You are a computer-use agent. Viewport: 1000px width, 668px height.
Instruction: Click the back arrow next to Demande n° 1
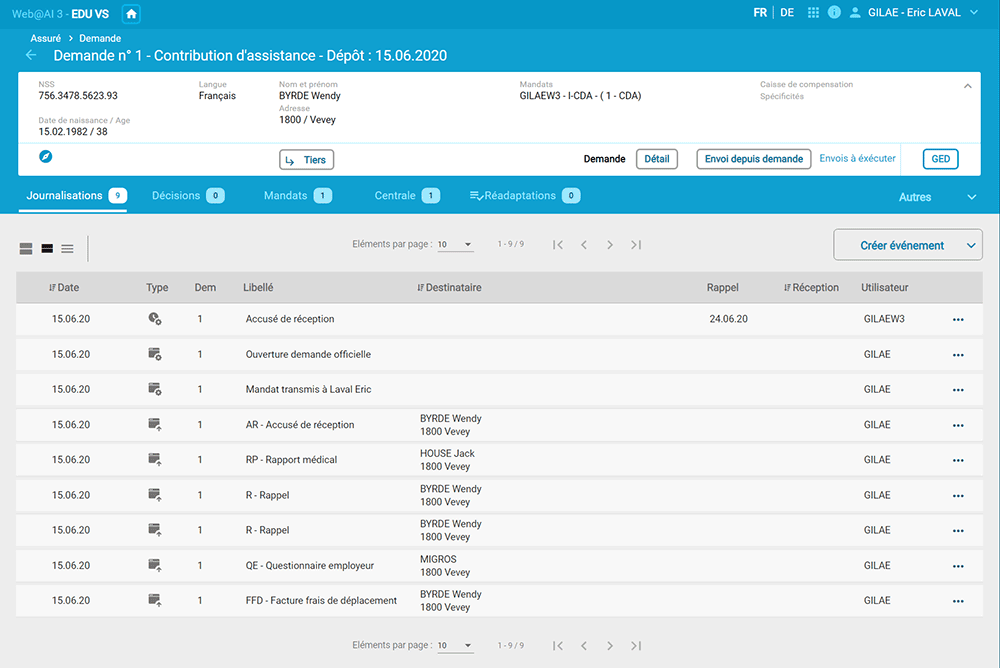pyautogui.click(x=29, y=56)
